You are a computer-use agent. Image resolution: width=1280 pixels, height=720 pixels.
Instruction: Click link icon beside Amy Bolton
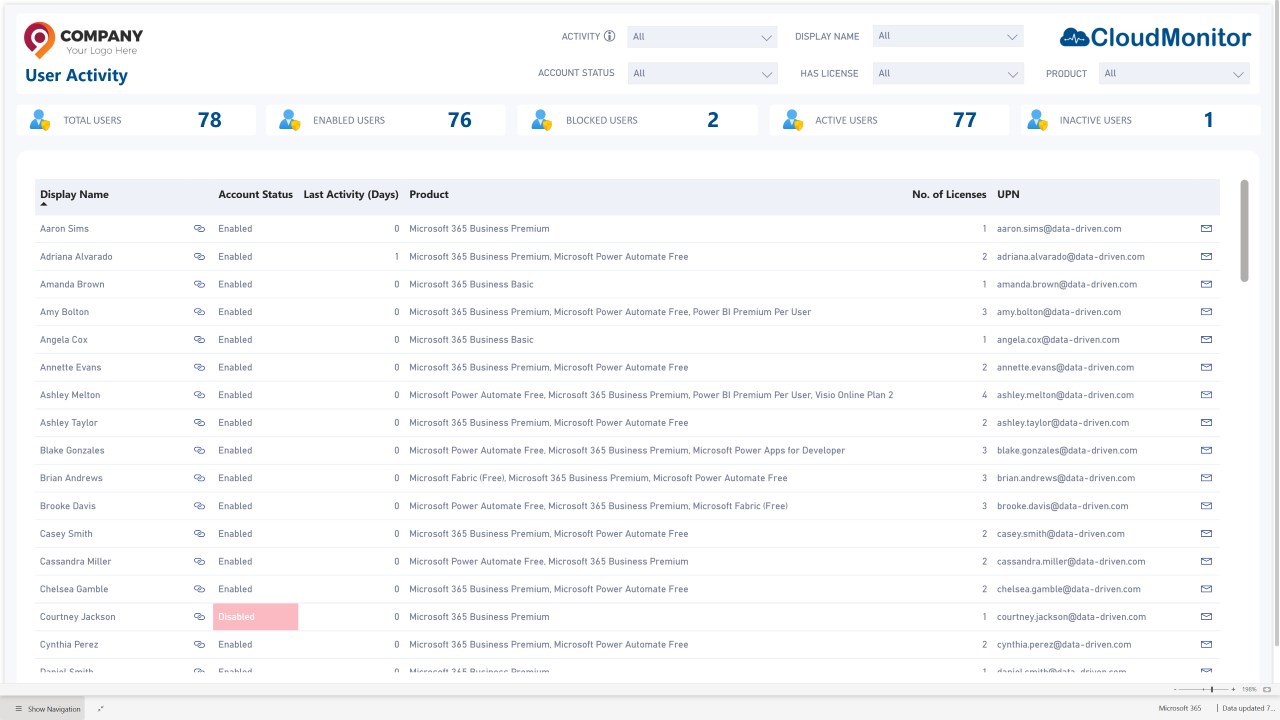click(x=199, y=312)
